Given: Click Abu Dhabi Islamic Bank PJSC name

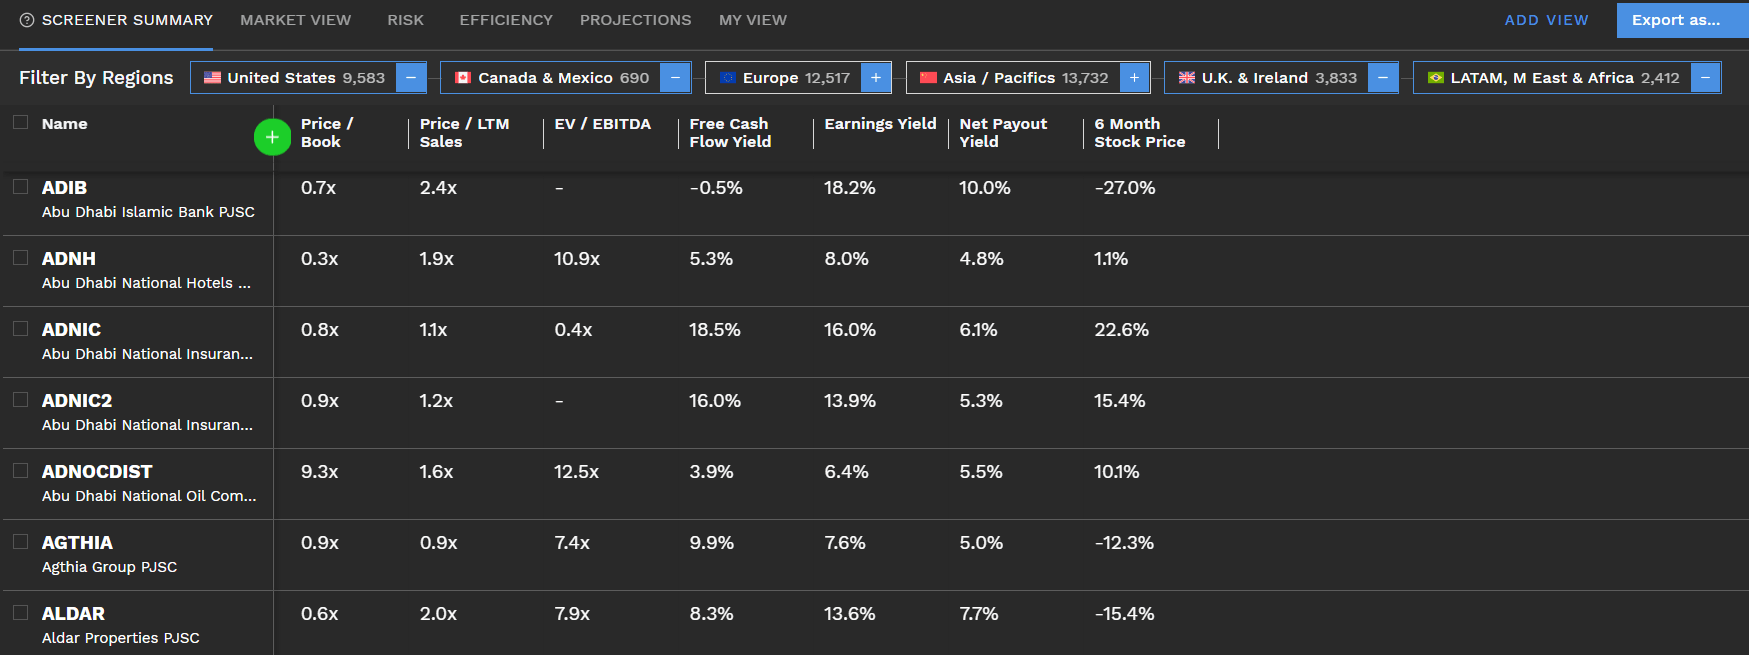Looking at the screenshot, I should tap(148, 212).
